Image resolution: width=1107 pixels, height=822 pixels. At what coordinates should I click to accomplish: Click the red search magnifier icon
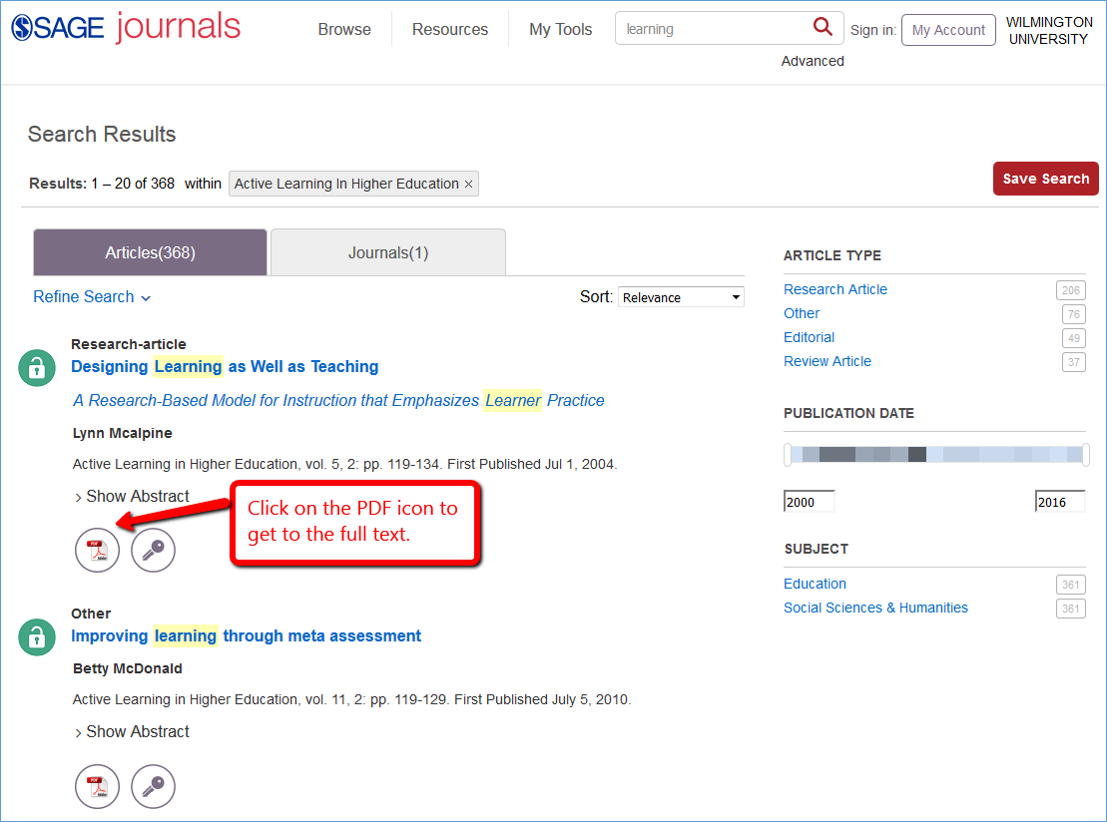[x=822, y=27]
